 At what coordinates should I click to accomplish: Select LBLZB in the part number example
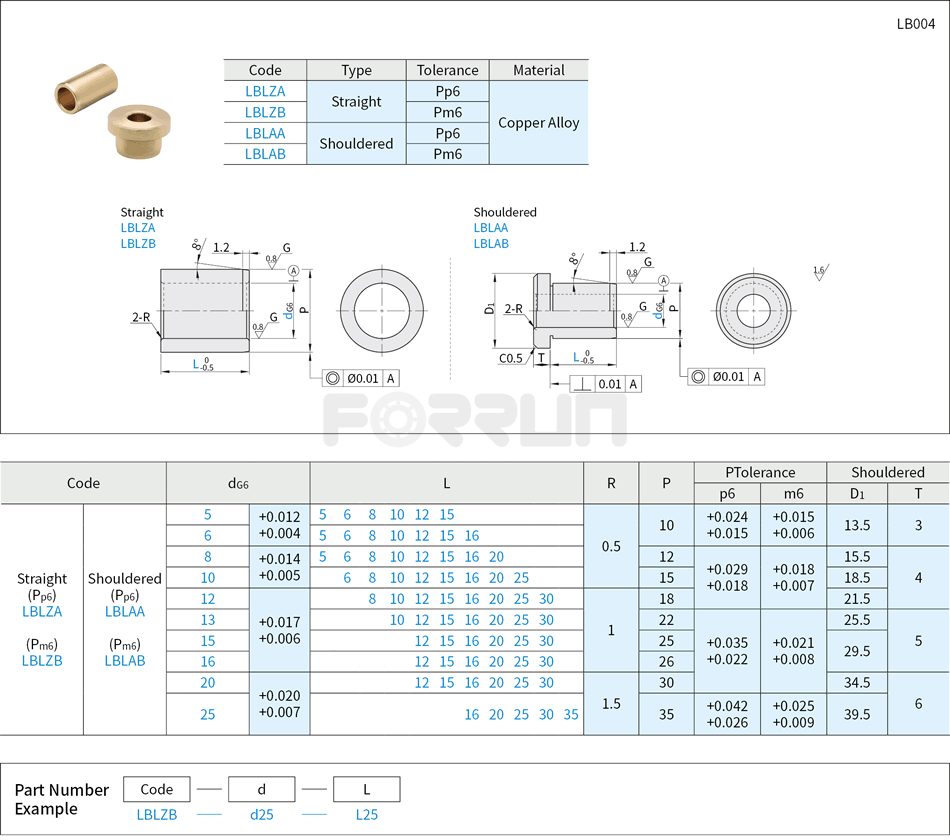click(156, 815)
